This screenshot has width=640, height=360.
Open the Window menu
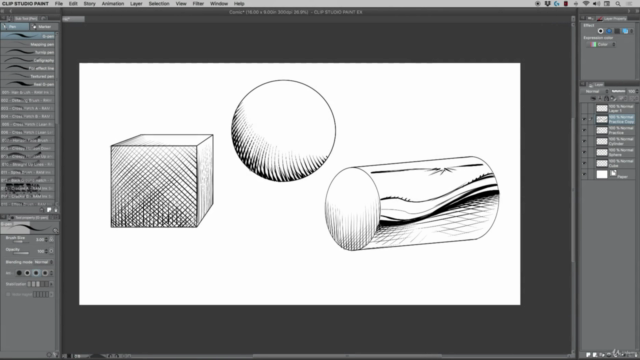(x=219, y=4)
